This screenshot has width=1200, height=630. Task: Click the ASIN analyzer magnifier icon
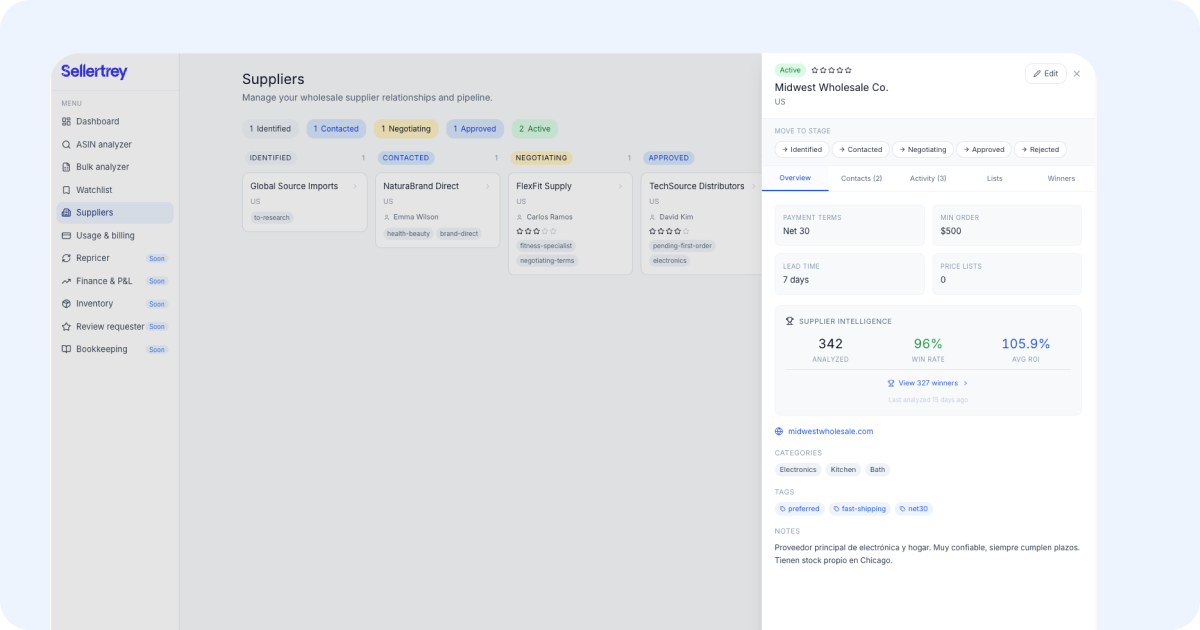click(66, 144)
